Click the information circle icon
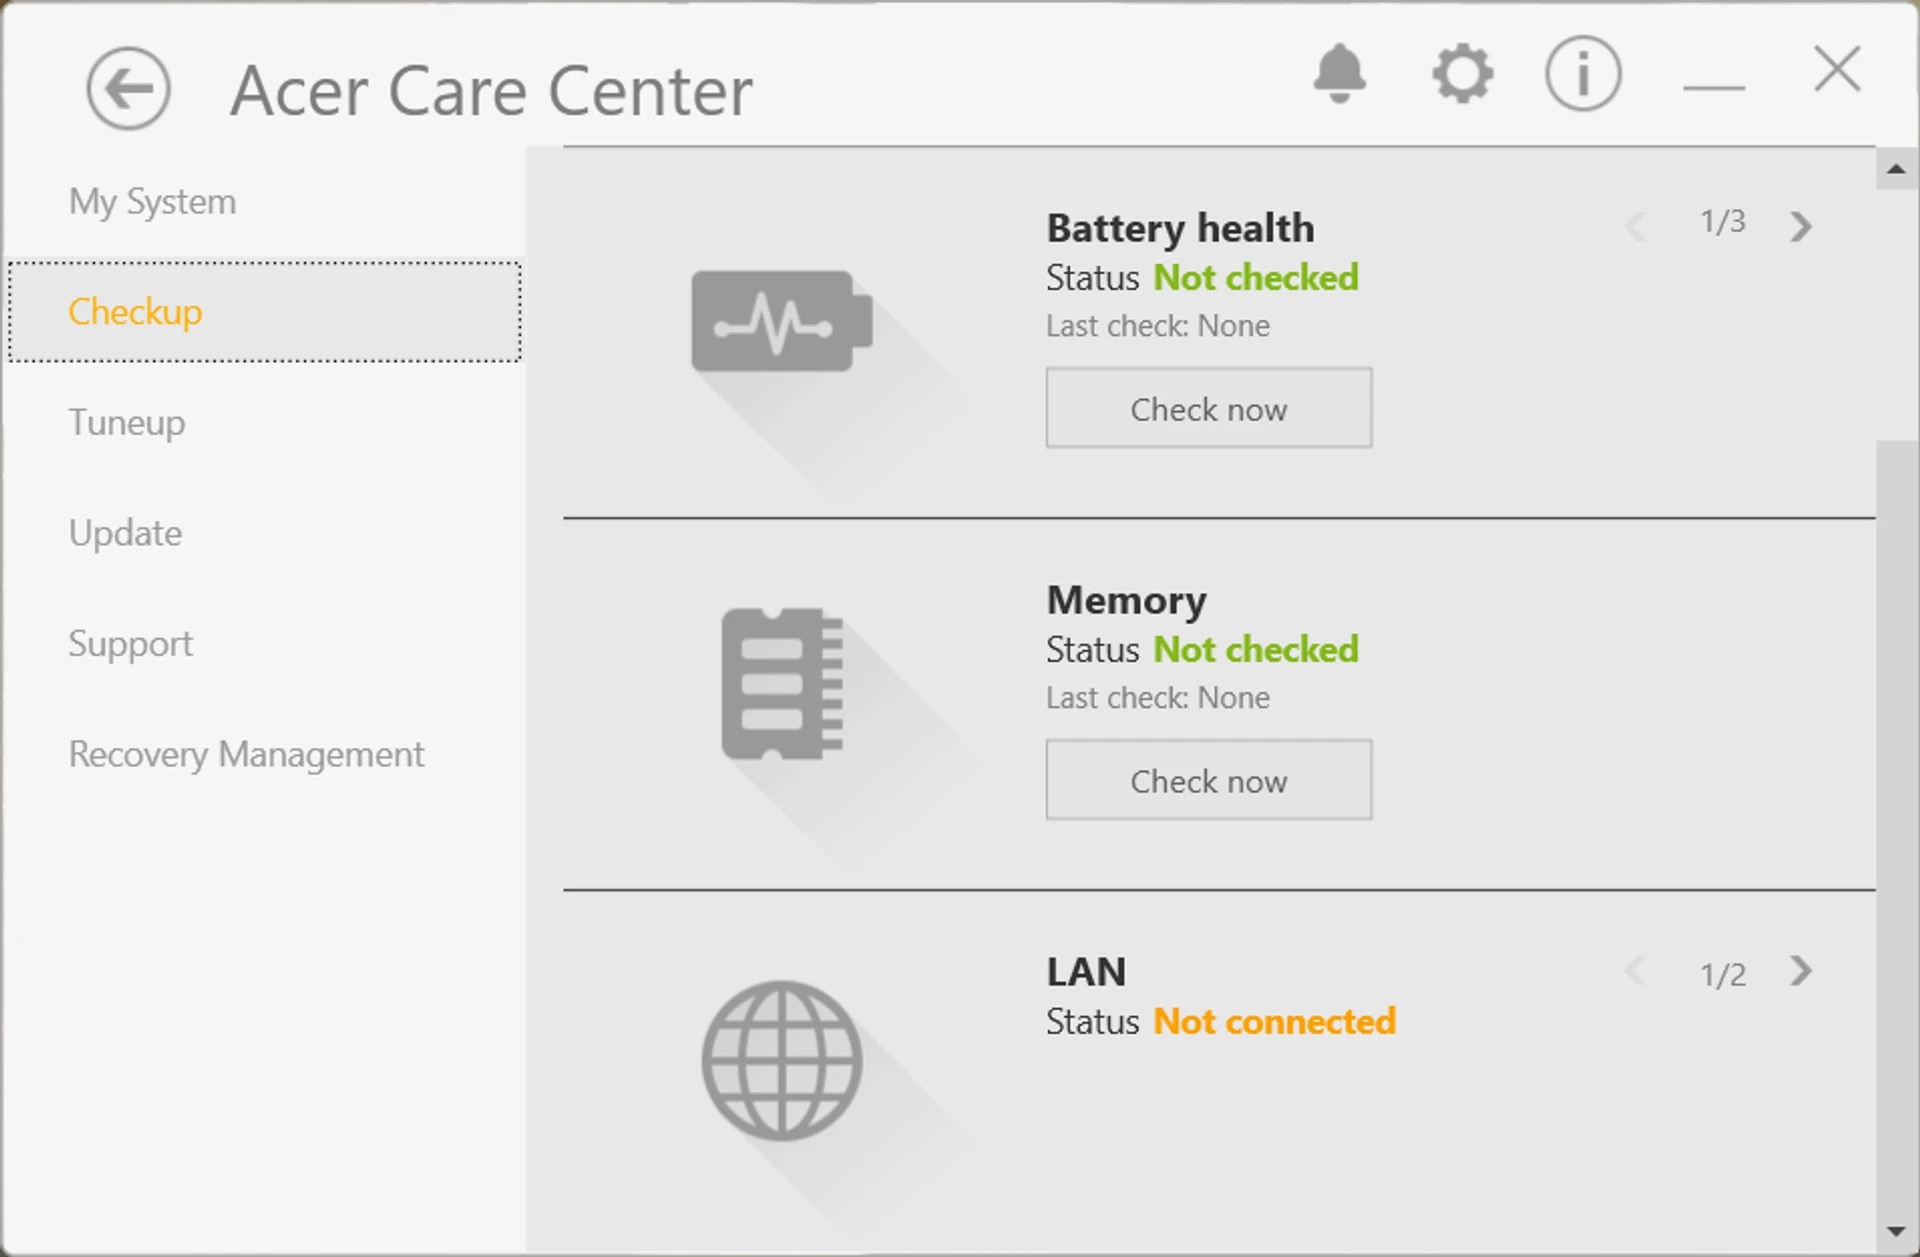The width and height of the screenshot is (1920, 1257). 1582,73
